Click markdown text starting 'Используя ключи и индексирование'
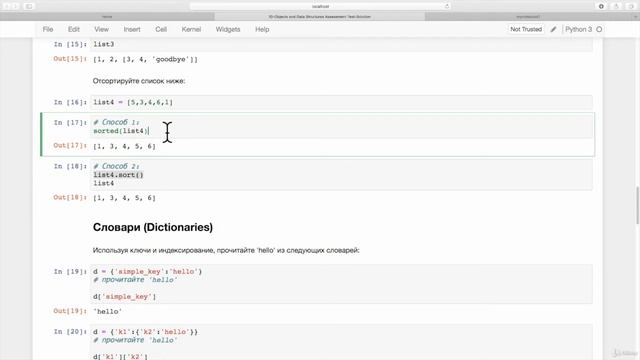 (226, 250)
